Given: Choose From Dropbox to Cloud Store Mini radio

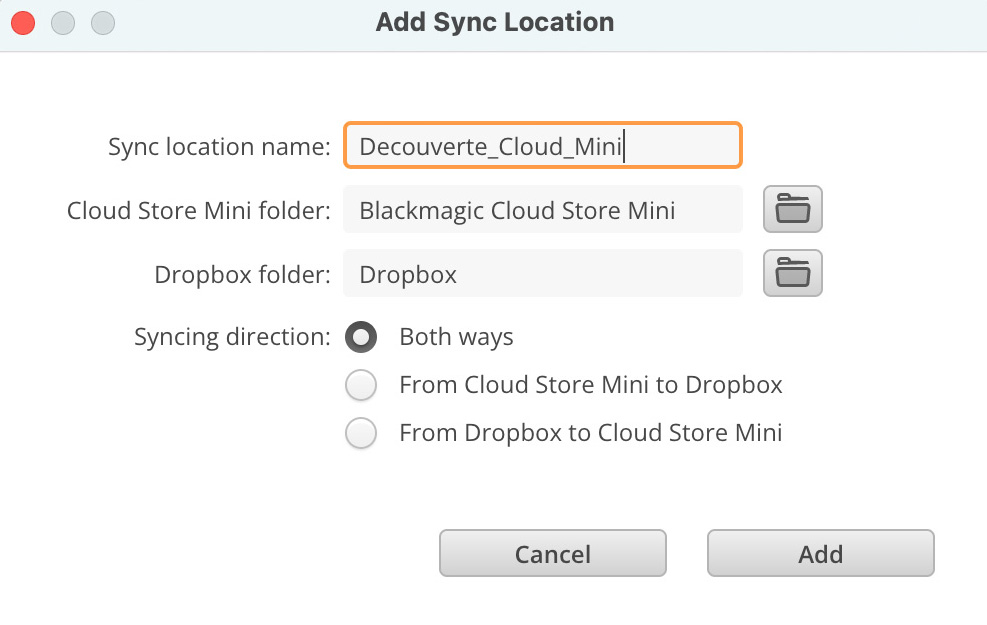Looking at the screenshot, I should pyautogui.click(x=361, y=433).
